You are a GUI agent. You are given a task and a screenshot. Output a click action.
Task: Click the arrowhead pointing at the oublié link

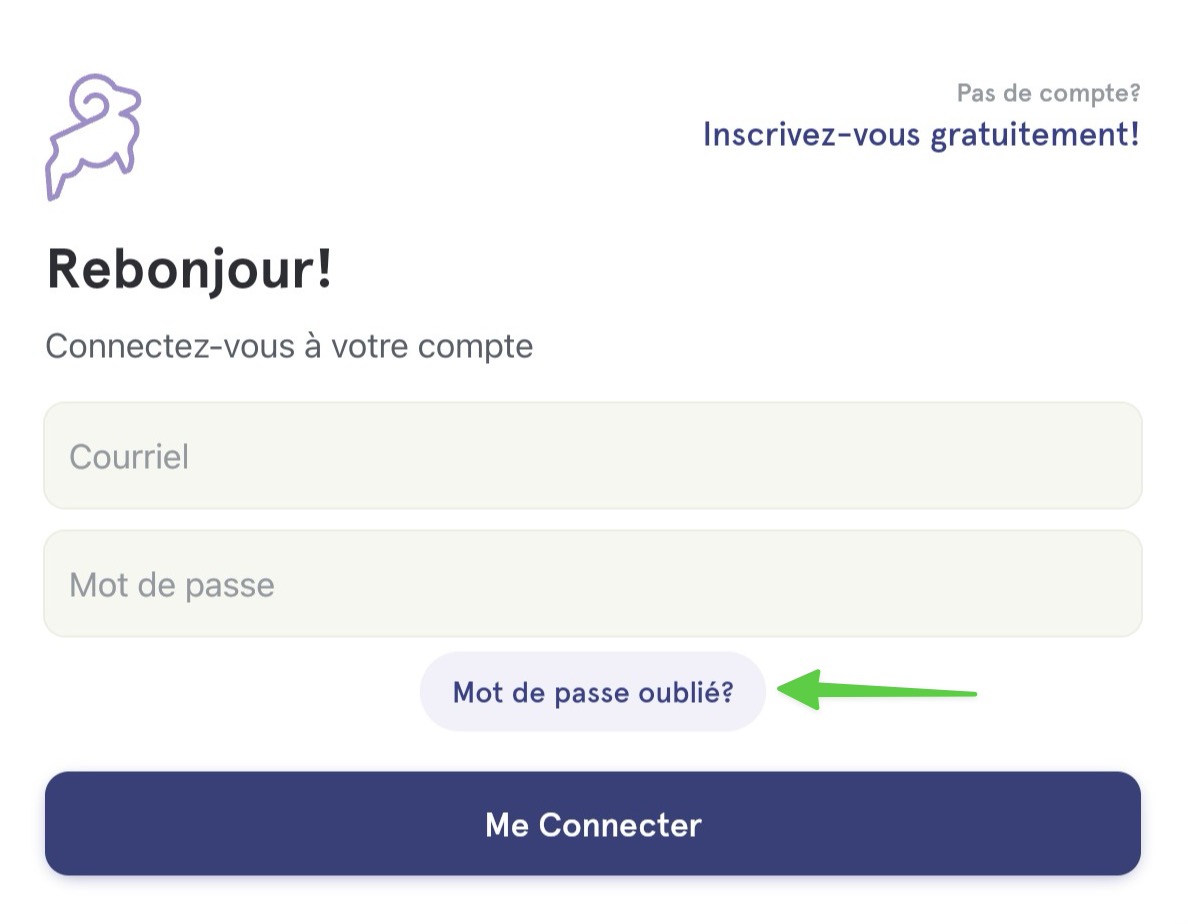[800, 690]
